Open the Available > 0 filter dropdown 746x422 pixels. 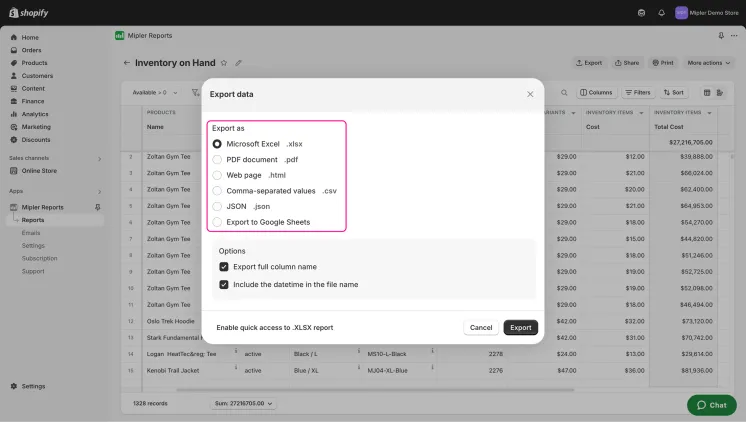pyautogui.click(x=155, y=93)
